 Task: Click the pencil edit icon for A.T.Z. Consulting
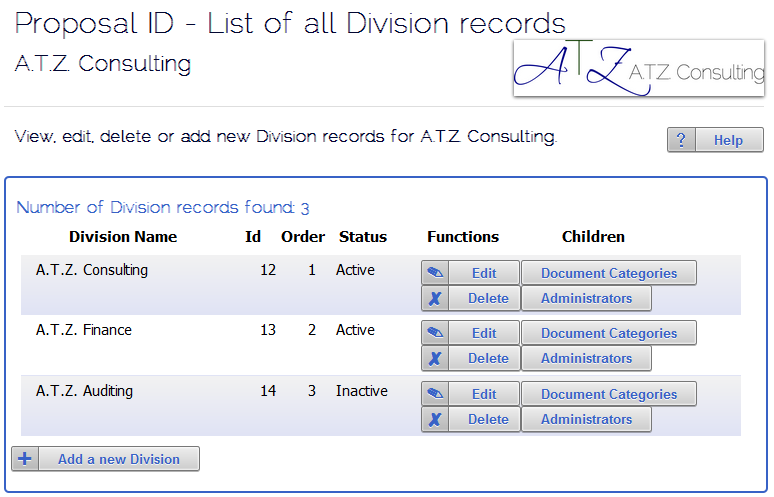pyautogui.click(x=435, y=273)
